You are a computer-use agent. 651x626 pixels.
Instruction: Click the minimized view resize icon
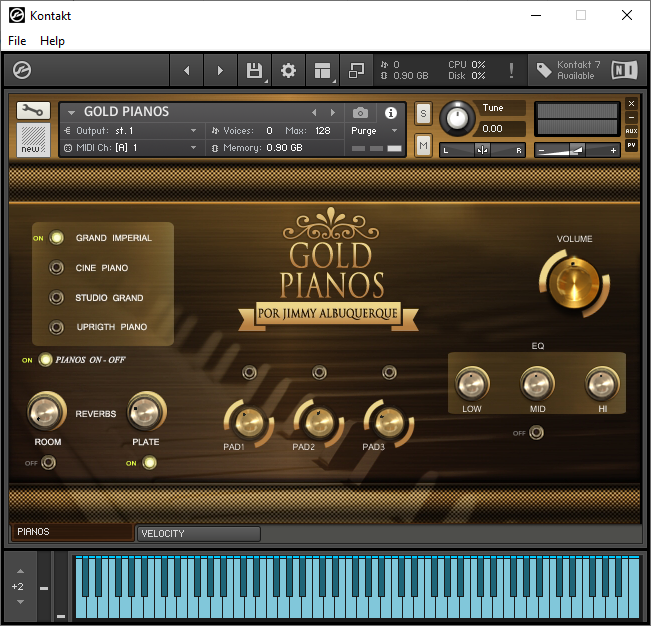pyautogui.click(x=356, y=71)
